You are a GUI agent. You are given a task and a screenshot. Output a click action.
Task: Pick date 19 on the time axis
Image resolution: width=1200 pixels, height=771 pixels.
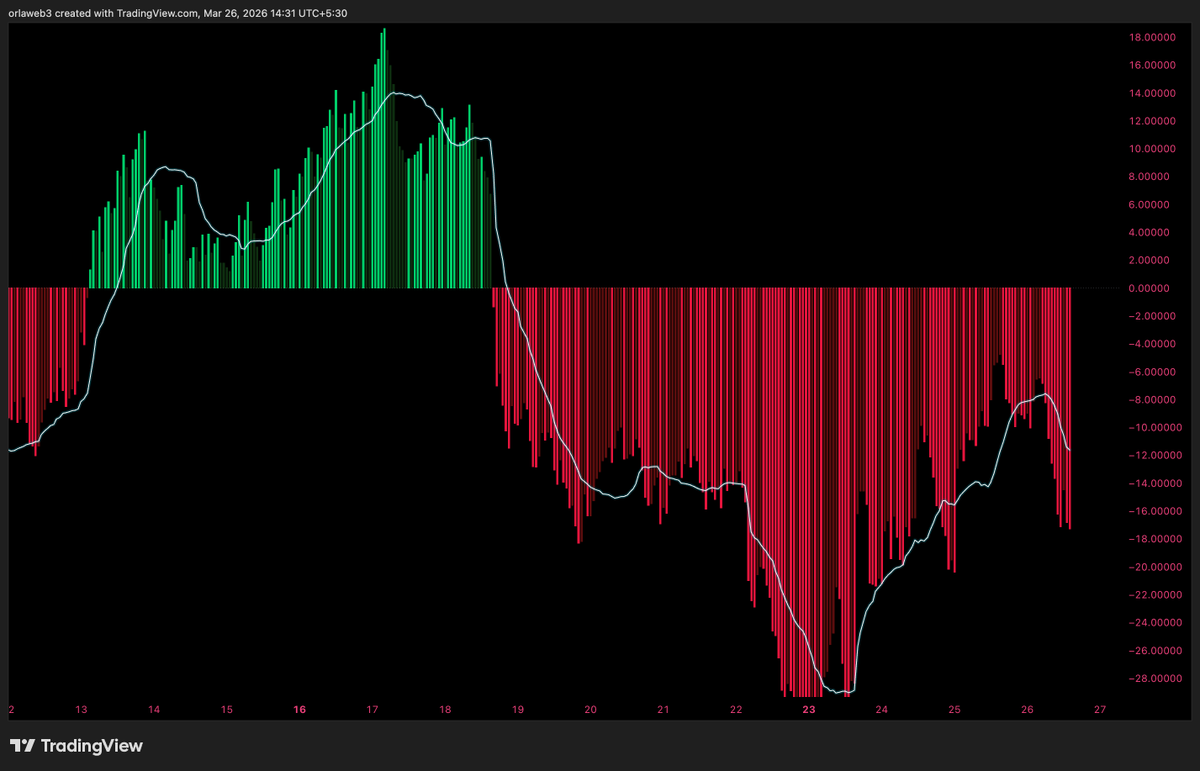(x=518, y=710)
